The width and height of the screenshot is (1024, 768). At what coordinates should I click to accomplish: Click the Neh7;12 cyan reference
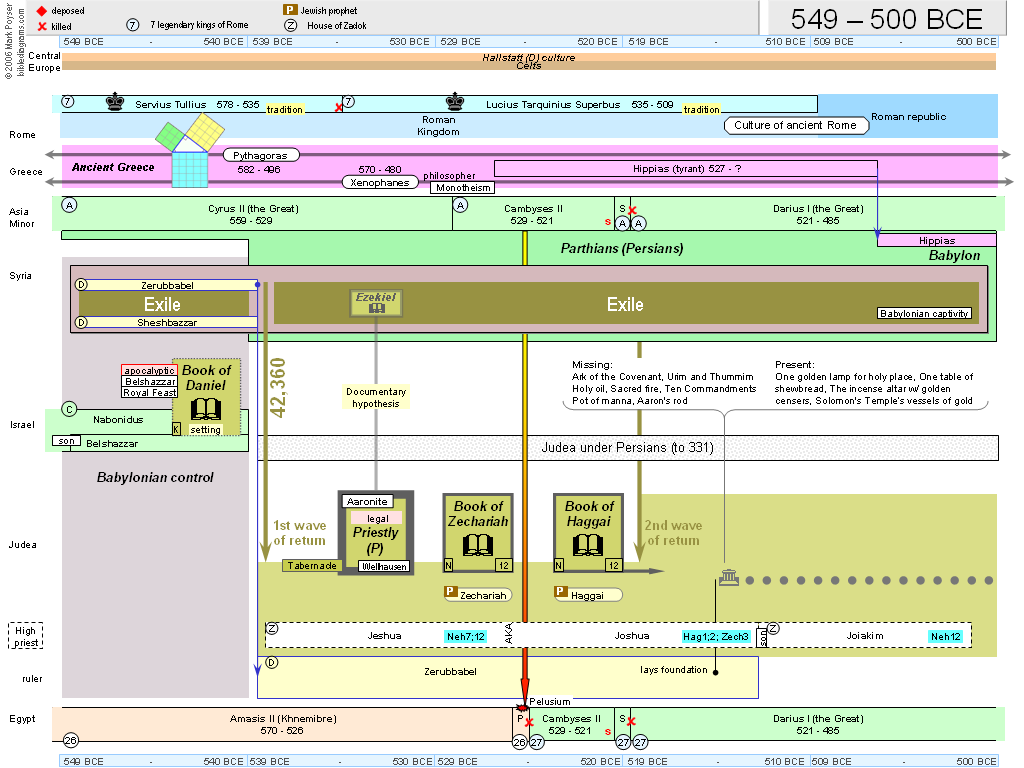465,636
